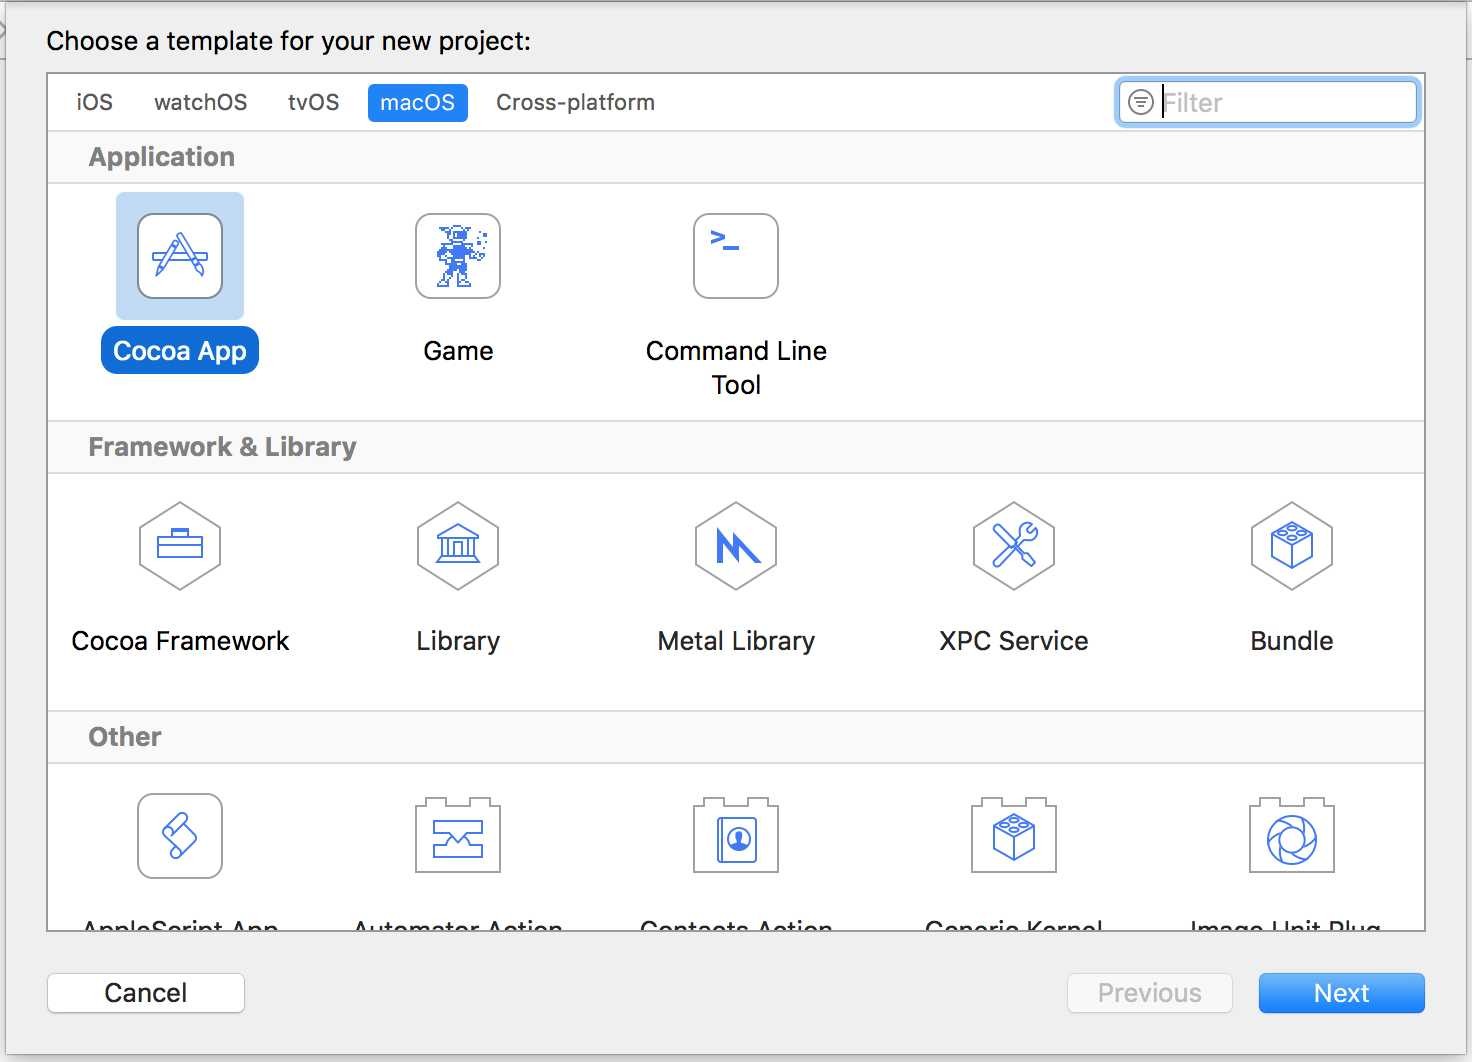The width and height of the screenshot is (1472, 1062).
Task: Choose the Library building icon
Action: 458,546
